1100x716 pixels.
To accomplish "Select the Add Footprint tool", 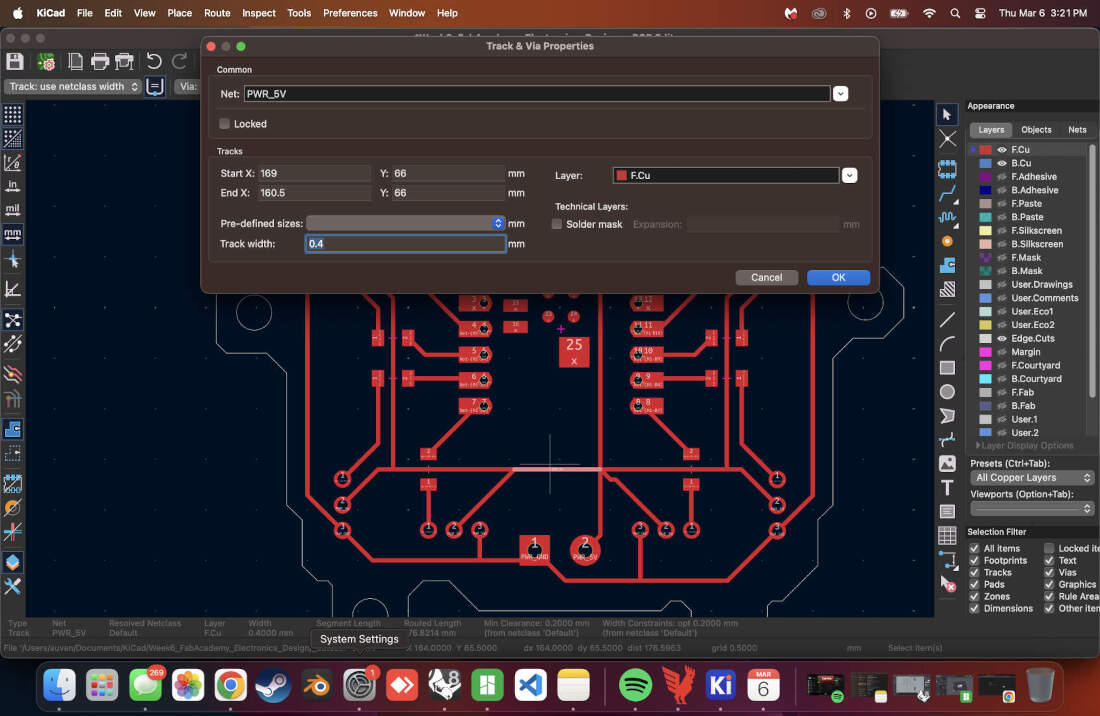I will click(947, 169).
